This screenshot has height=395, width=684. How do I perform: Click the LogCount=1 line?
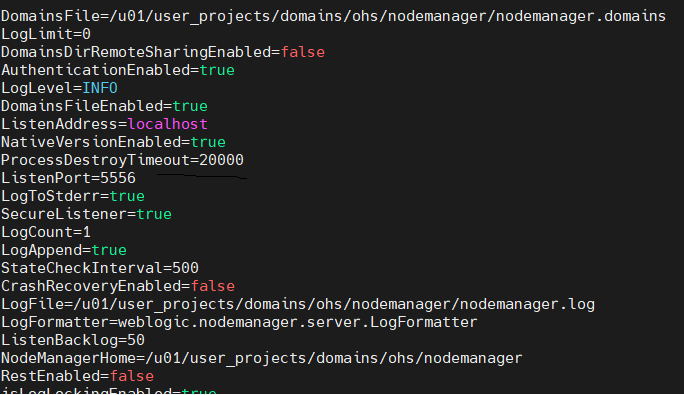pyautogui.click(x=46, y=232)
